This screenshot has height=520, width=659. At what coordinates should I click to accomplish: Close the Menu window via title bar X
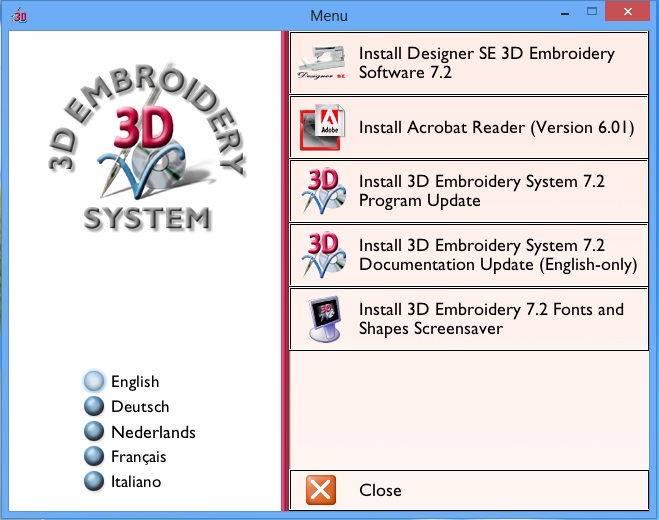pyautogui.click(x=628, y=11)
